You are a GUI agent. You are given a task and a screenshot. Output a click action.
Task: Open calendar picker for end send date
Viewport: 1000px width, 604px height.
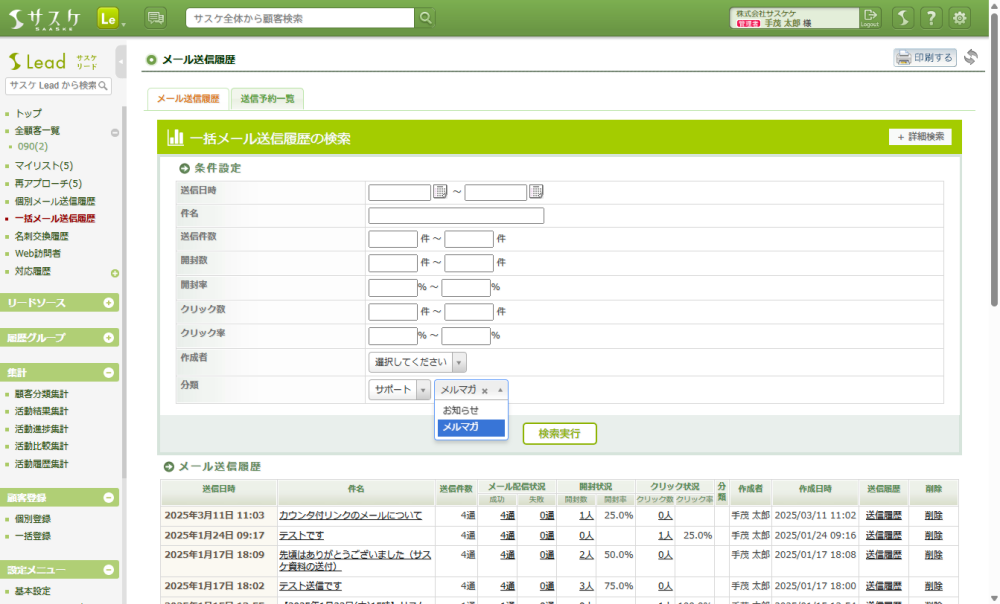pyautogui.click(x=536, y=192)
